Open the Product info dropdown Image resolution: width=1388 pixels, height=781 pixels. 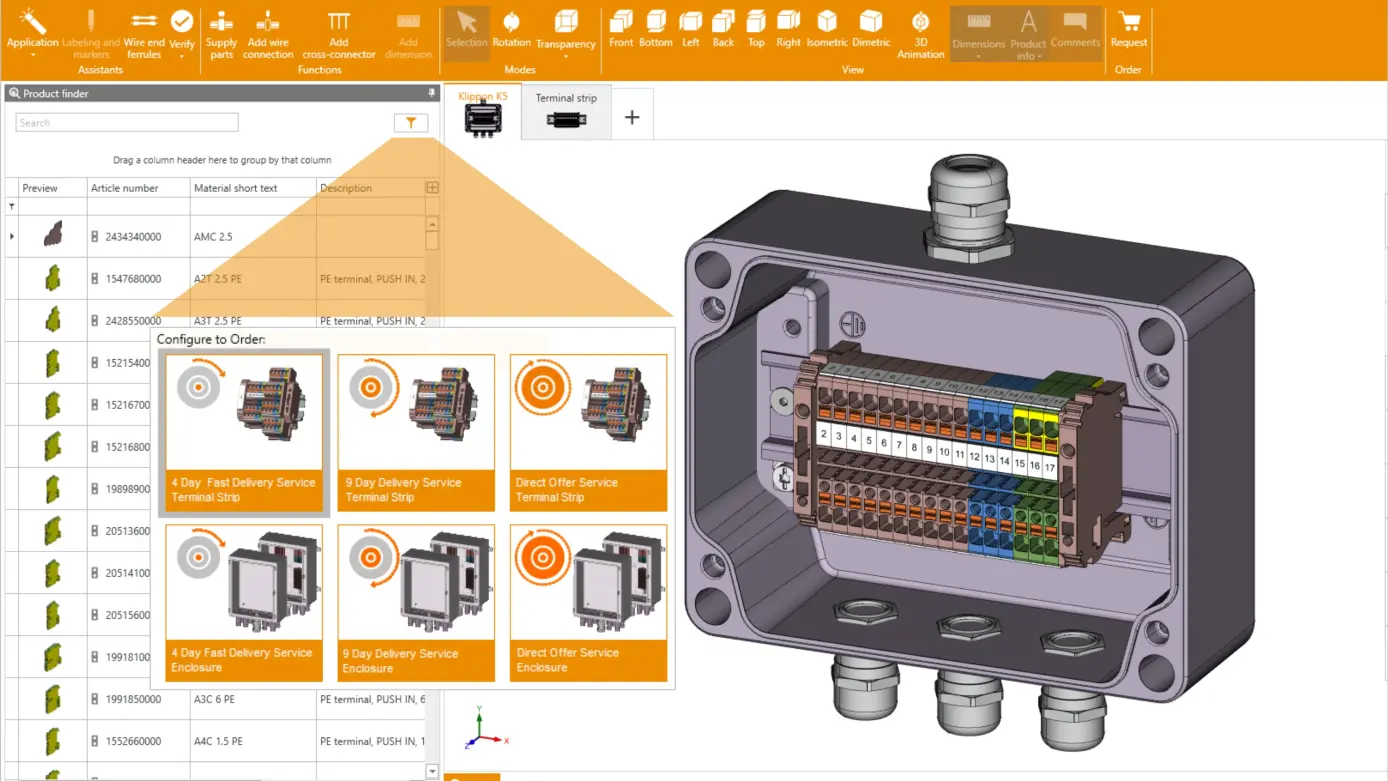[x=1028, y=33]
